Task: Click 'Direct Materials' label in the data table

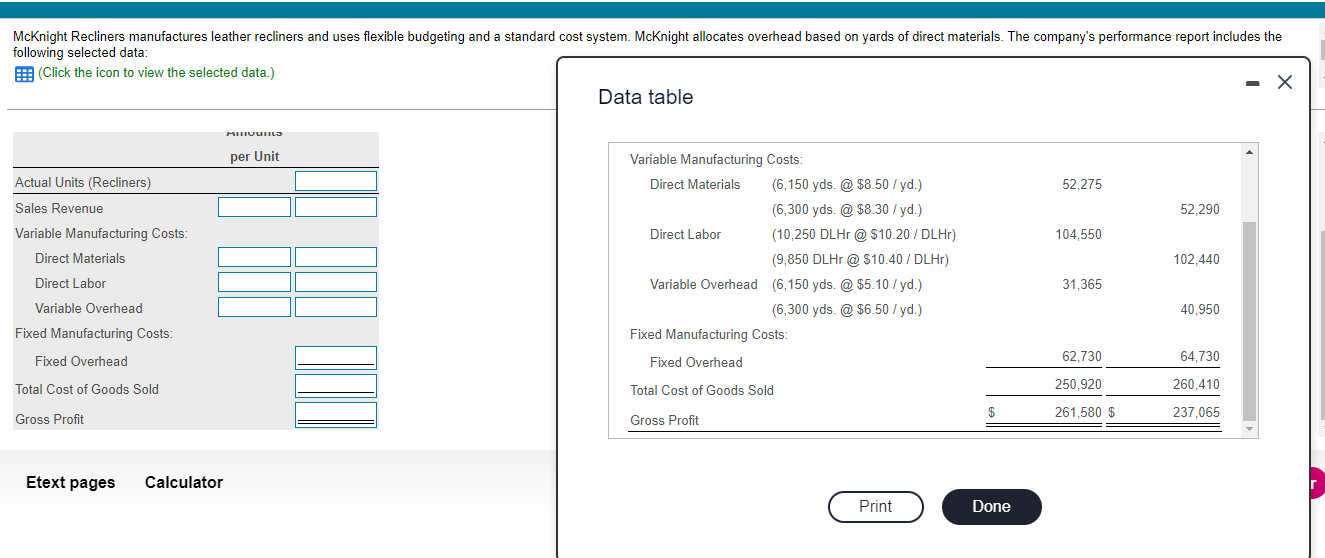Action: click(x=695, y=184)
